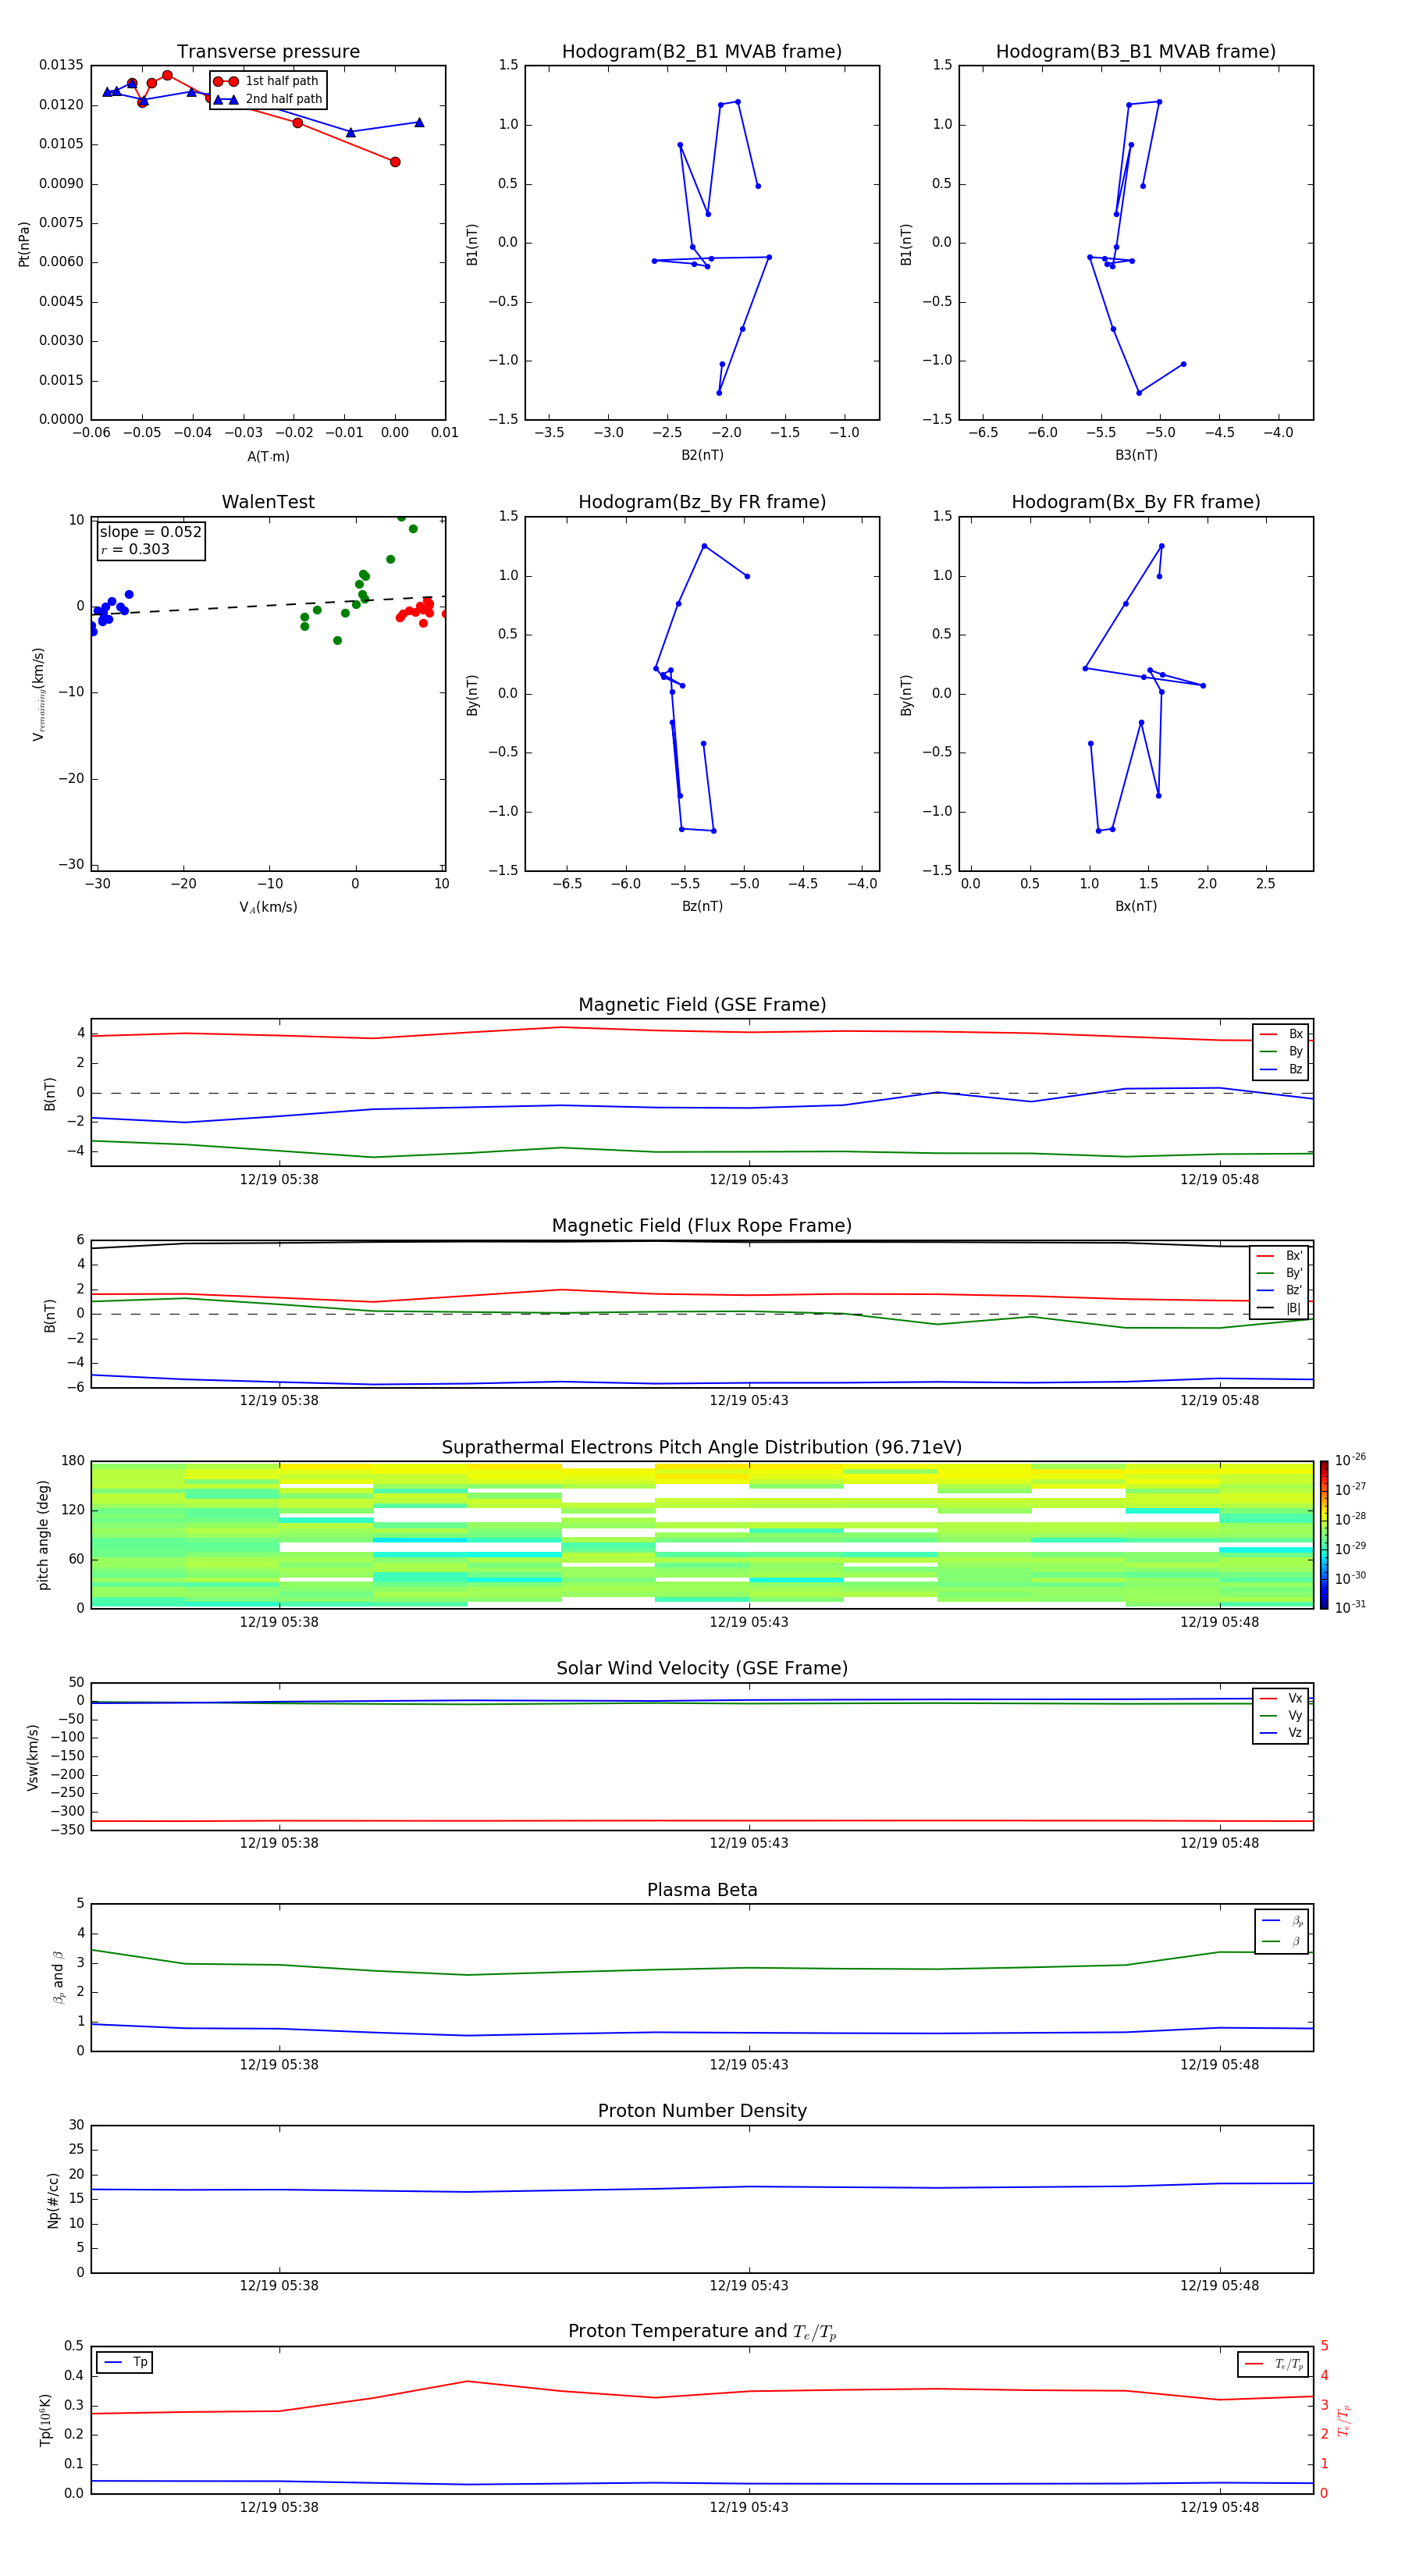
Task: Click the 'r = 0.303' annotation
Action: 135,549
